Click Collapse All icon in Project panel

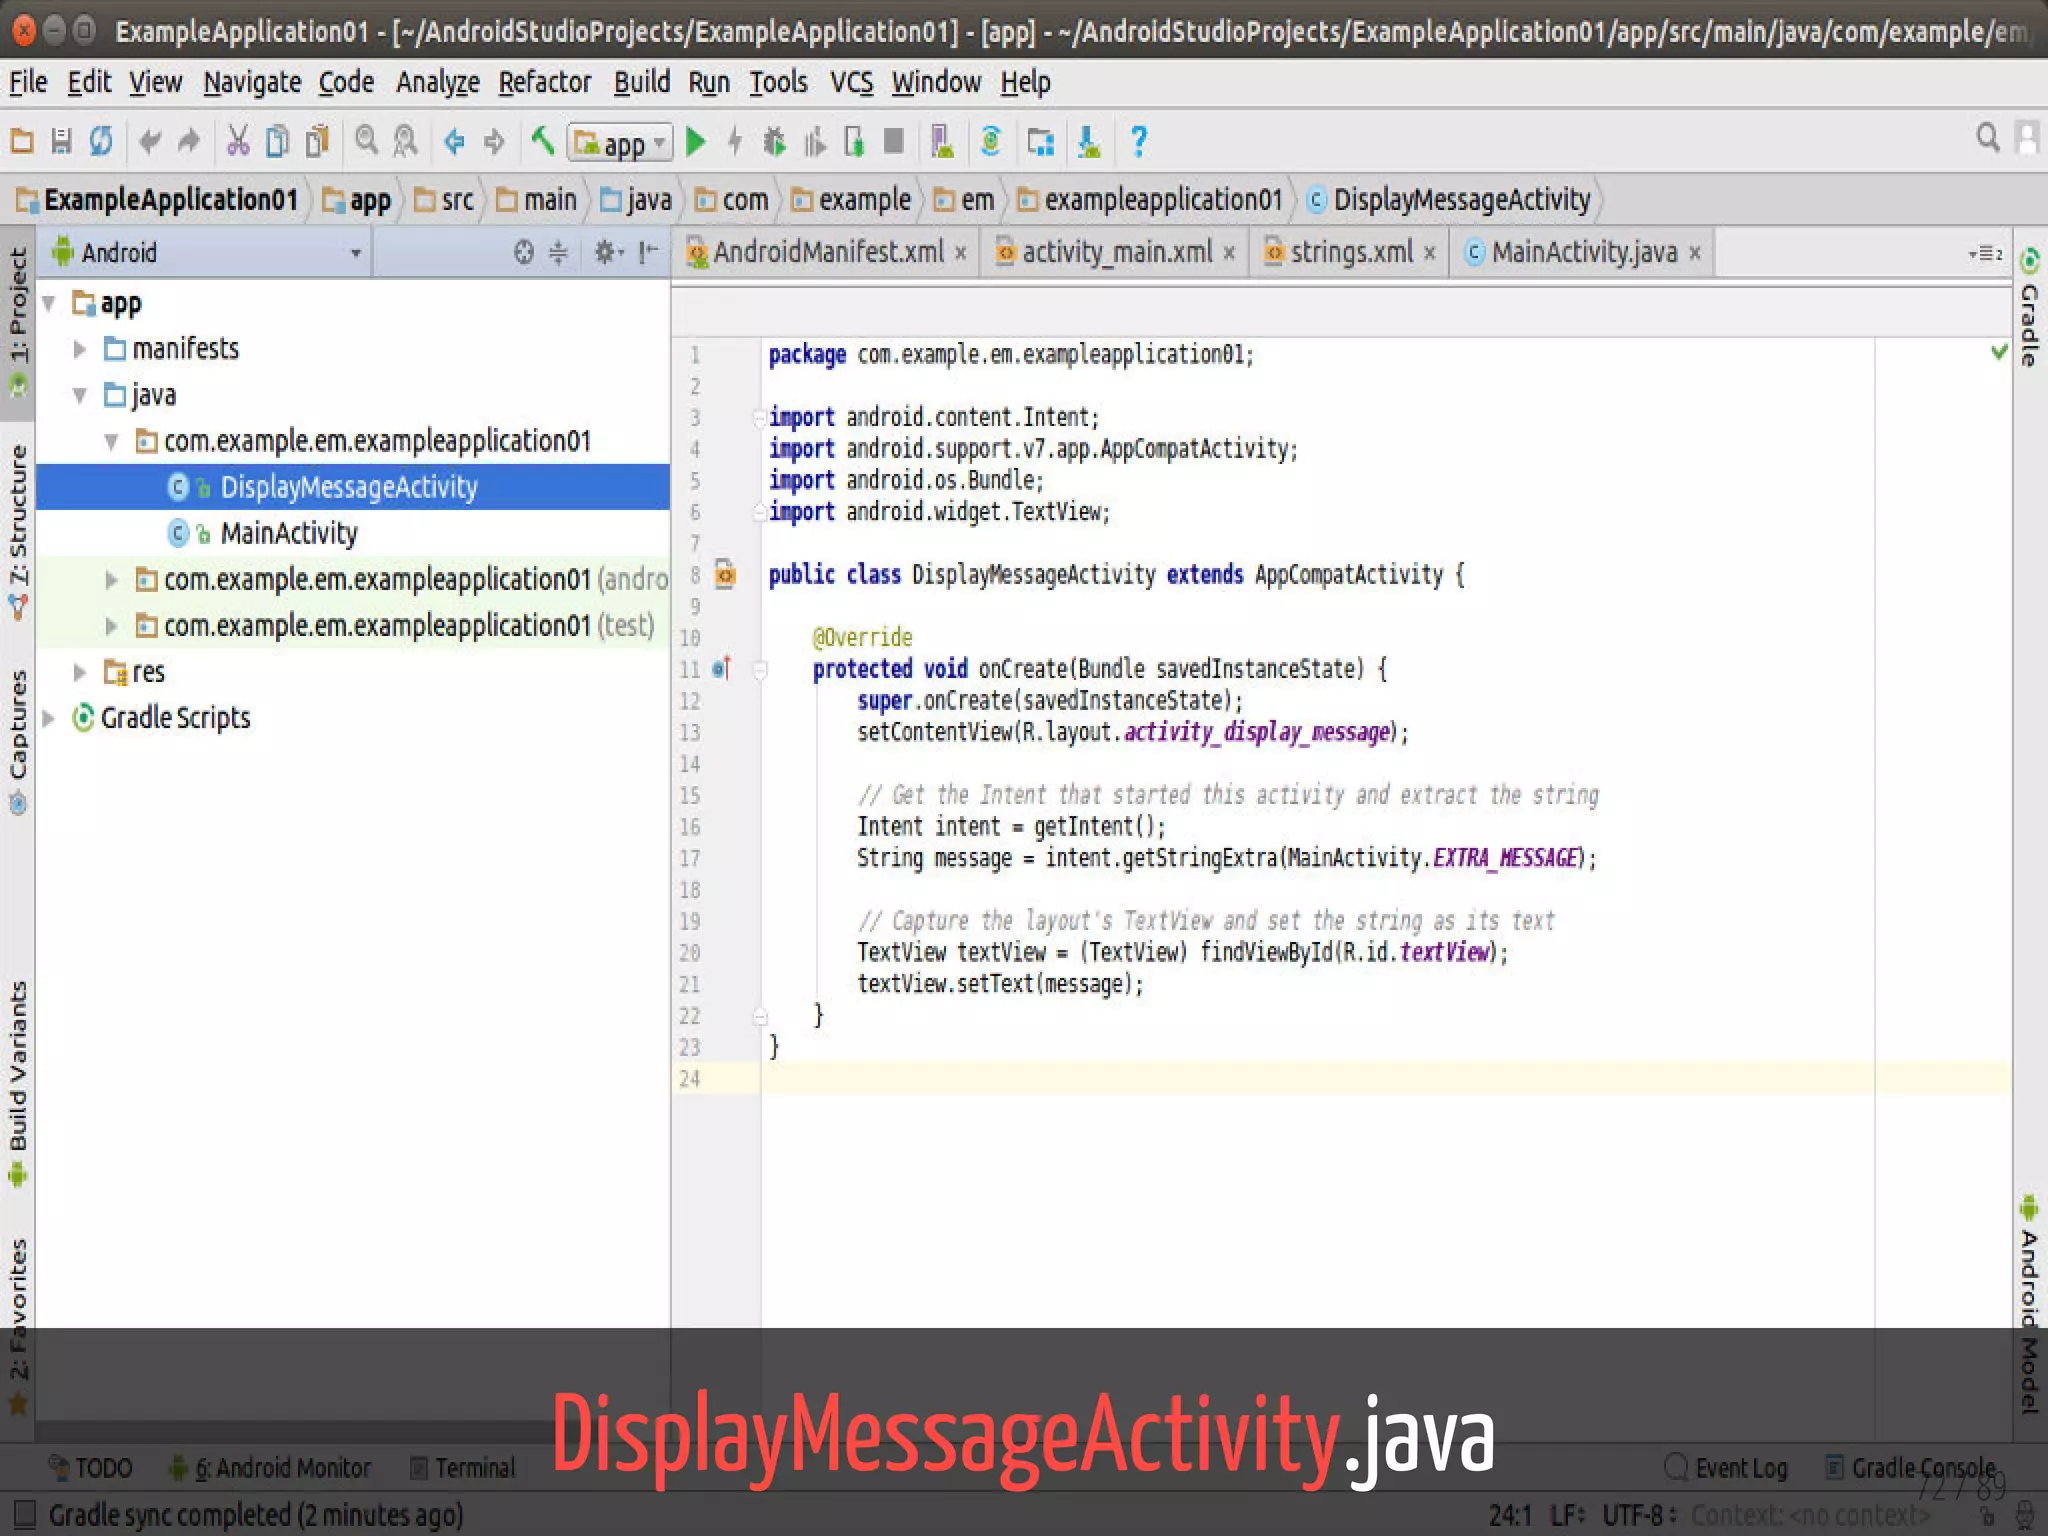tap(558, 252)
